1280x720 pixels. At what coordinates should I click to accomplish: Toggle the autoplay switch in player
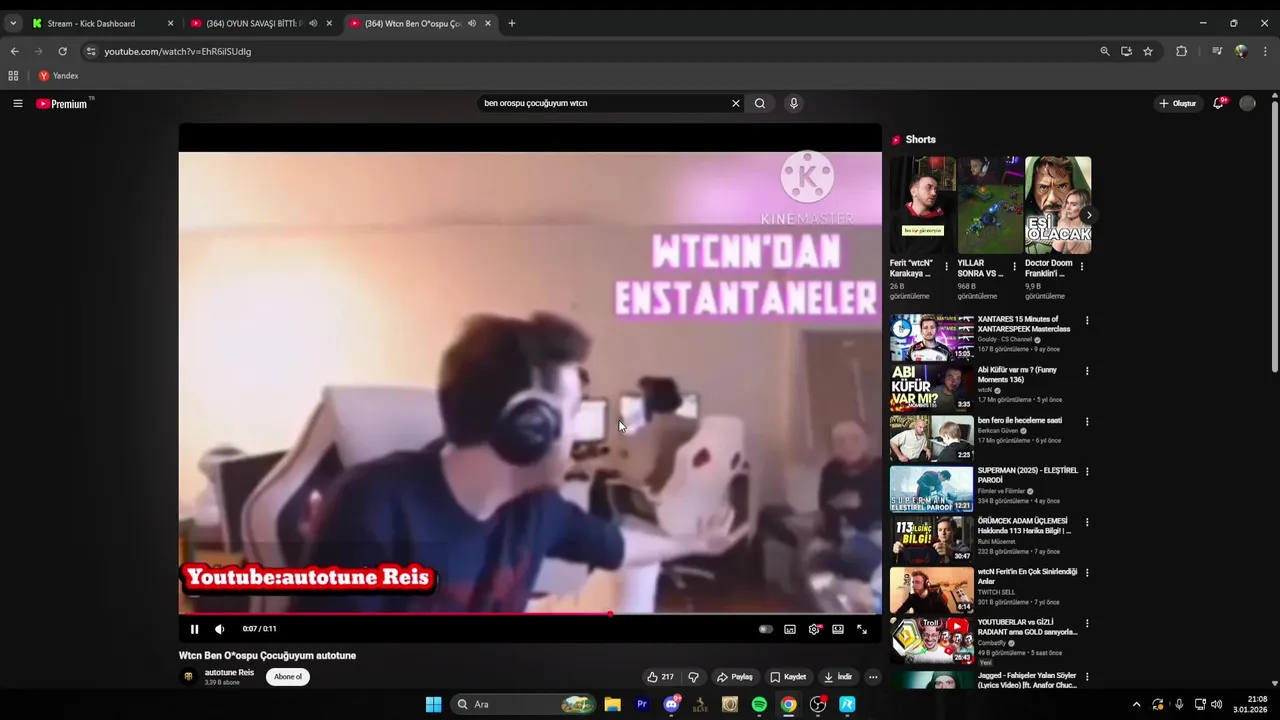(x=766, y=629)
